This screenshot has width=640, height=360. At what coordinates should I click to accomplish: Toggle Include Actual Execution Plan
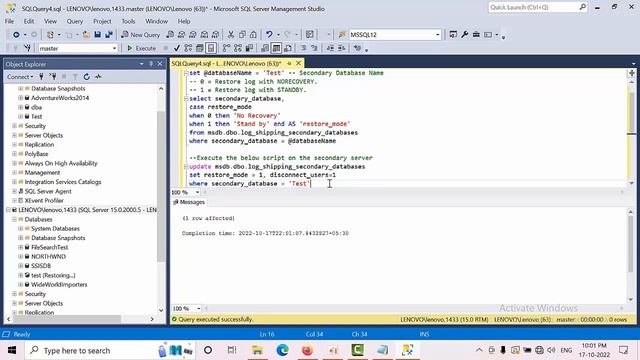(x=227, y=48)
